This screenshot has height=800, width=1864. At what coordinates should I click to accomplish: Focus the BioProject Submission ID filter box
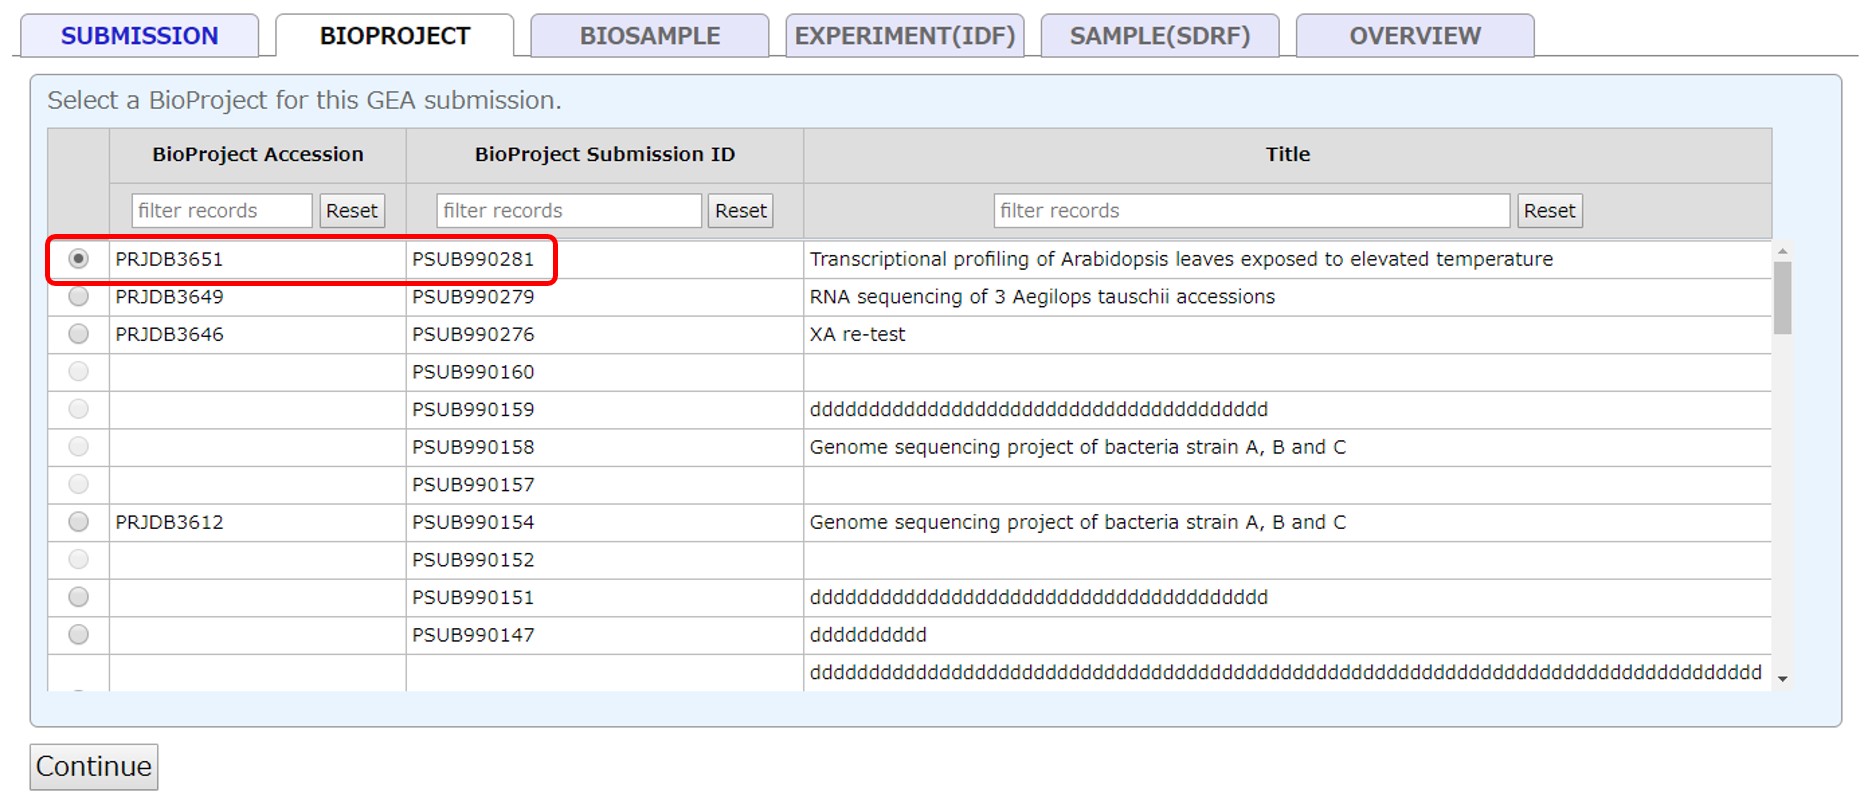pos(568,211)
